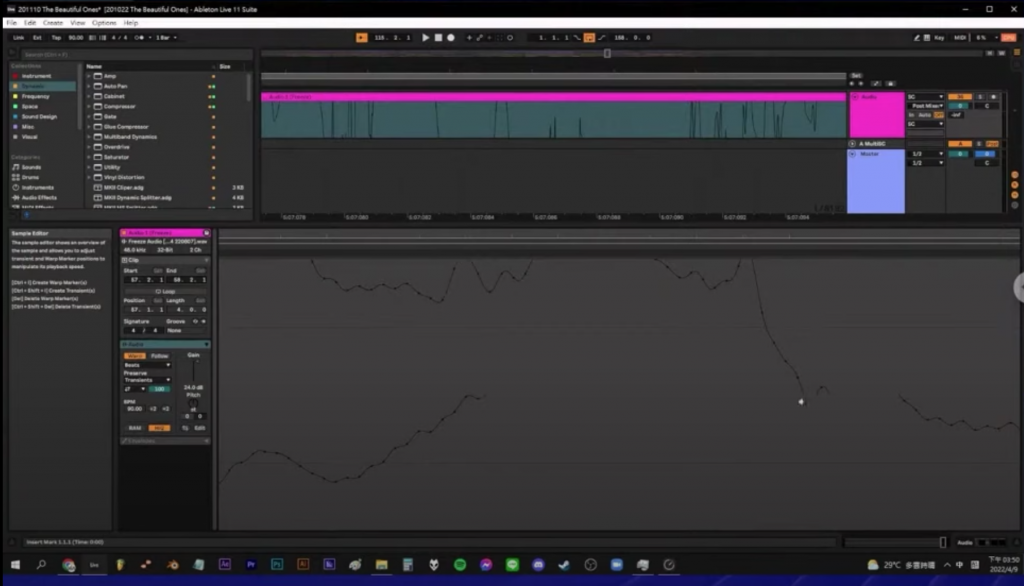1024x586 pixels.
Task: Select Draw Mode pencil icon
Action: click(x=916, y=38)
